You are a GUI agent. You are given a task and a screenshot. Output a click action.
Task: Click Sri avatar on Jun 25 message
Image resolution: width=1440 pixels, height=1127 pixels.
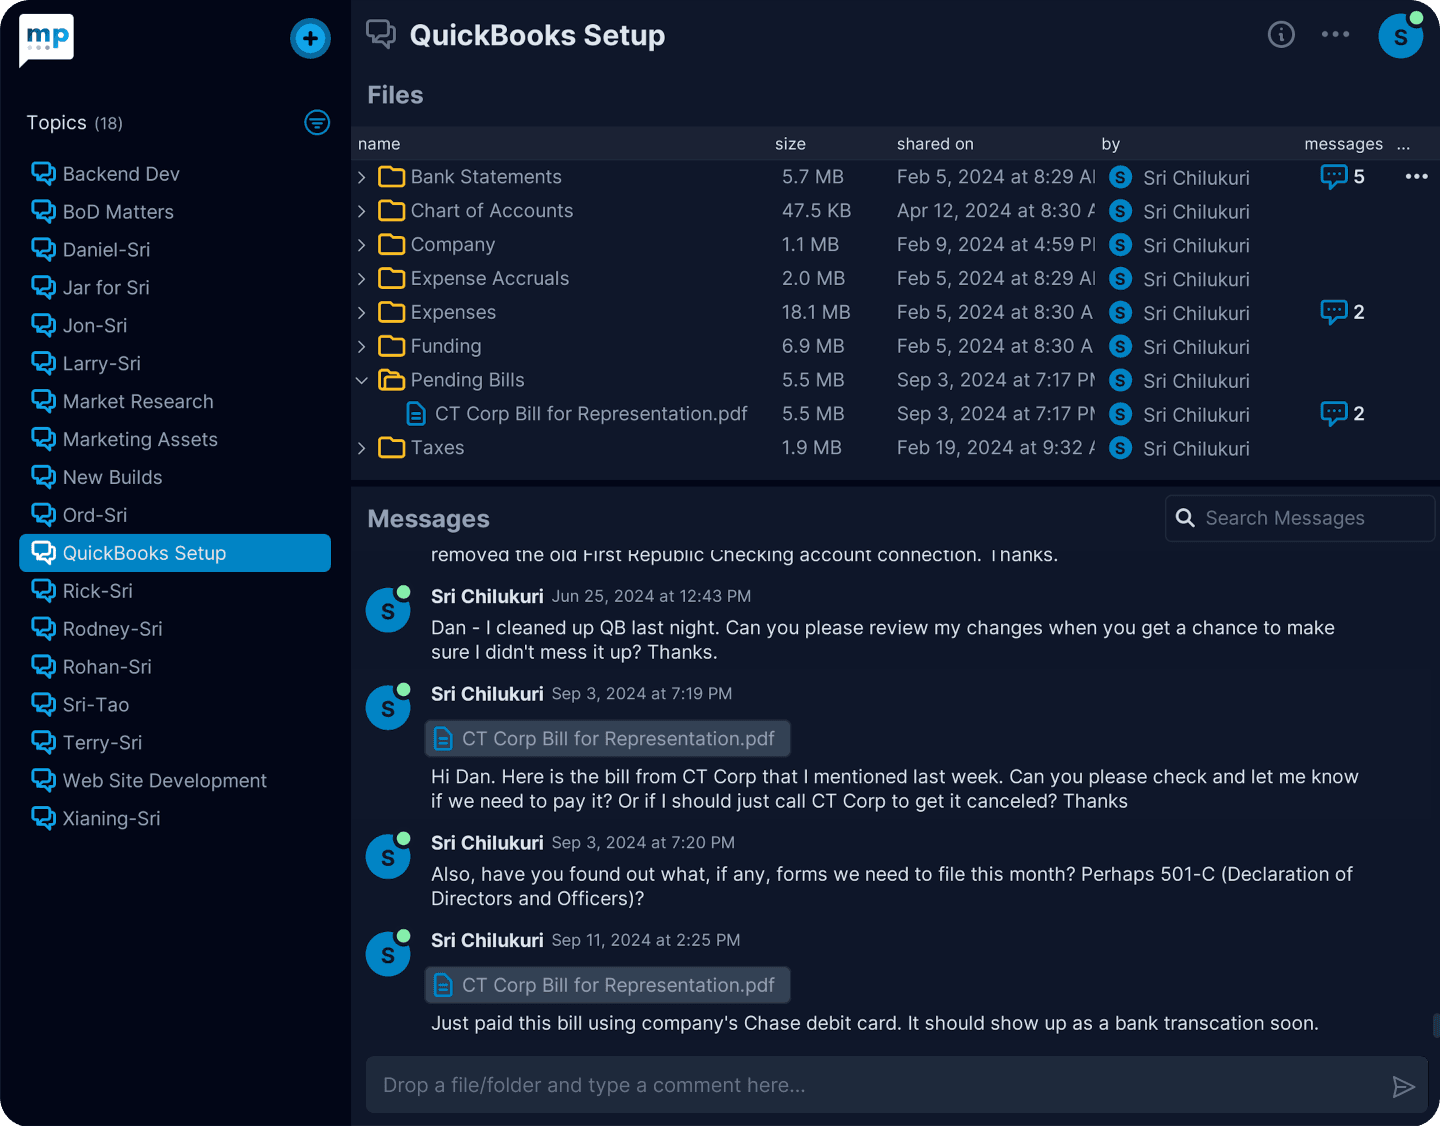click(388, 610)
